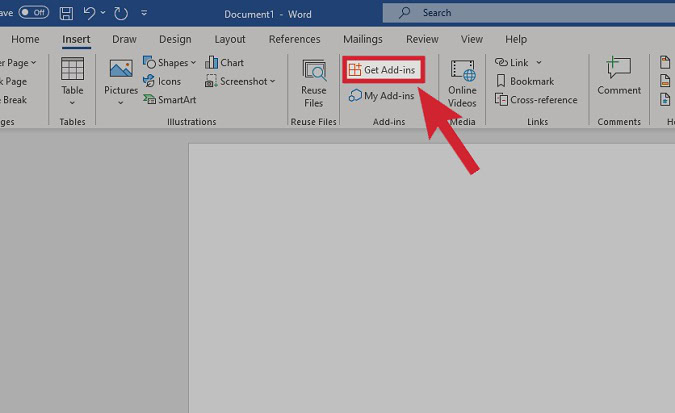
Task: Add a new Comment
Action: coord(619,75)
